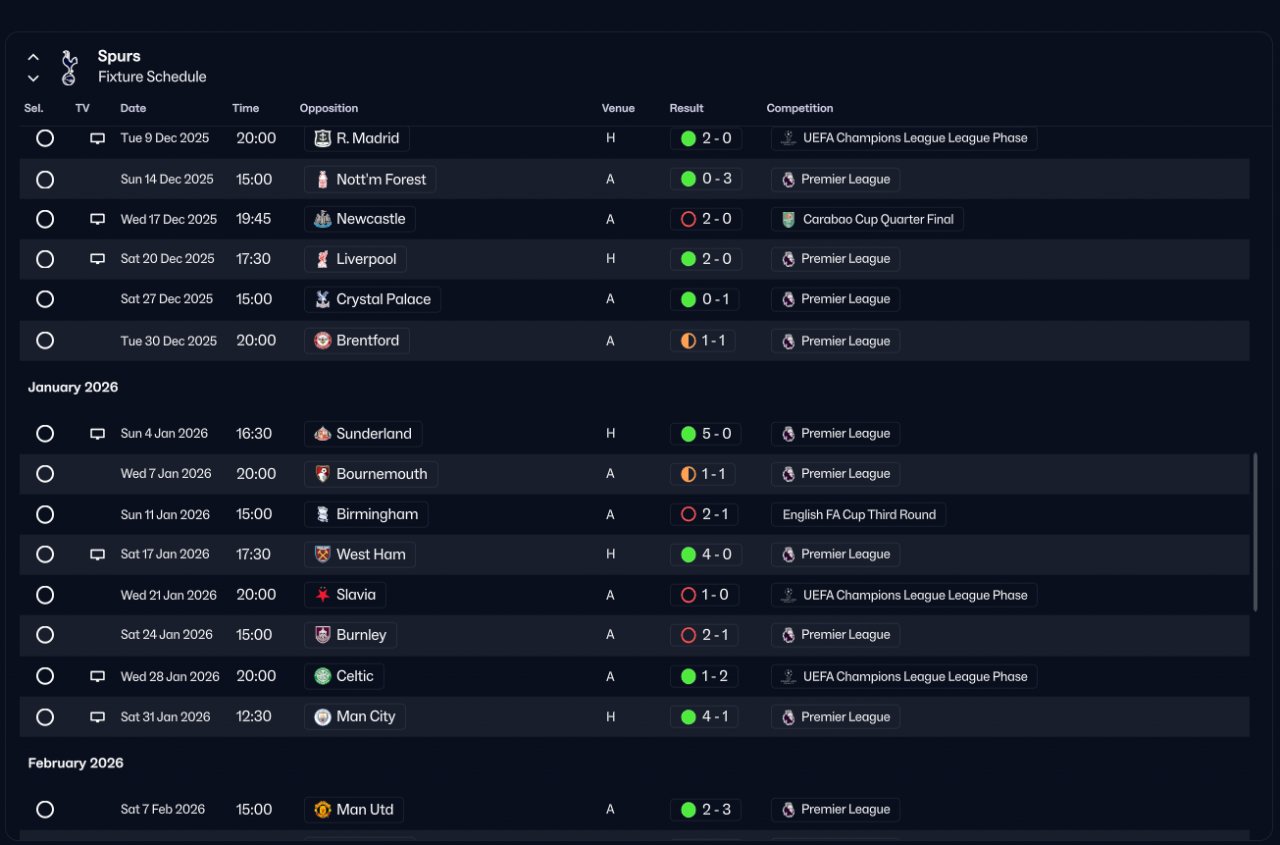View the 2 - 0 result against Newcastle
Screen dimensions: 1280x845
(x=706, y=219)
